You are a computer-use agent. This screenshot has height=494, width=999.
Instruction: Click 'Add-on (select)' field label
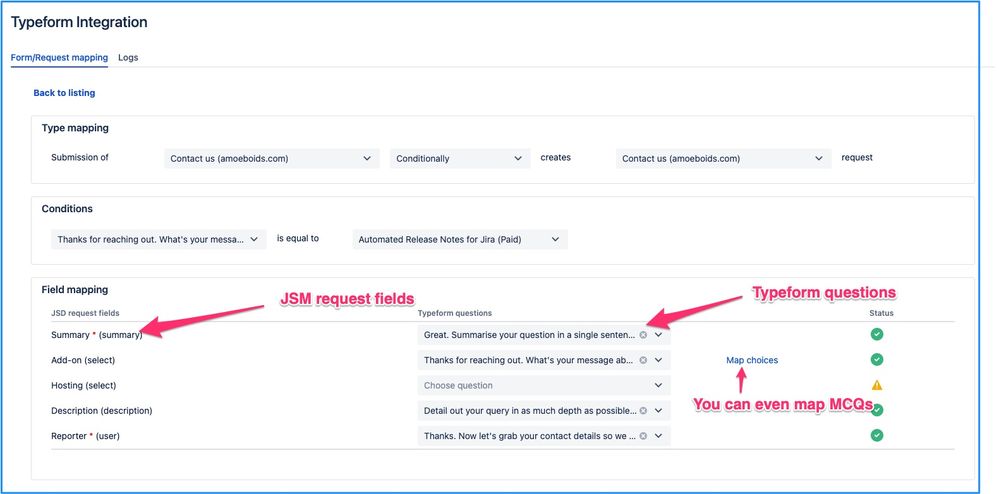[x=83, y=360]
